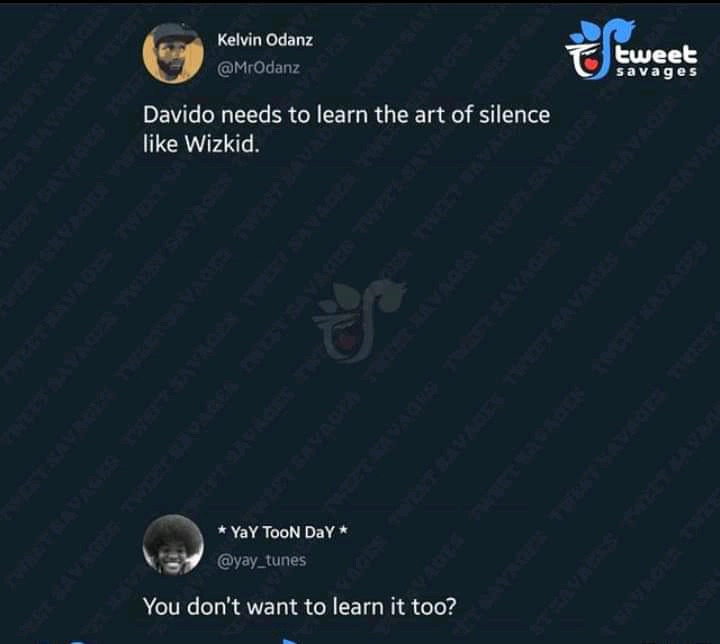
Task: Click the 'tweet' wordmark in the logo
Action: coord(657,53)
